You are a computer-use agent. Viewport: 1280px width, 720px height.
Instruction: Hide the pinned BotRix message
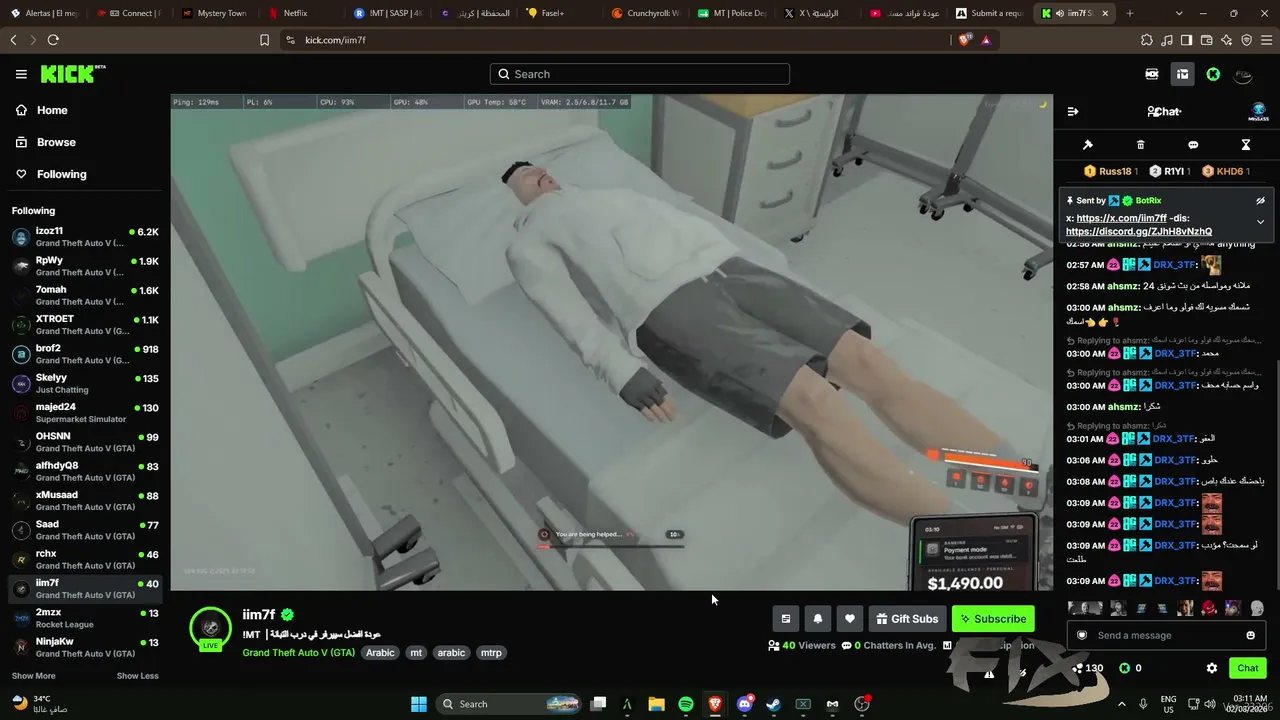click(1260, 201)
